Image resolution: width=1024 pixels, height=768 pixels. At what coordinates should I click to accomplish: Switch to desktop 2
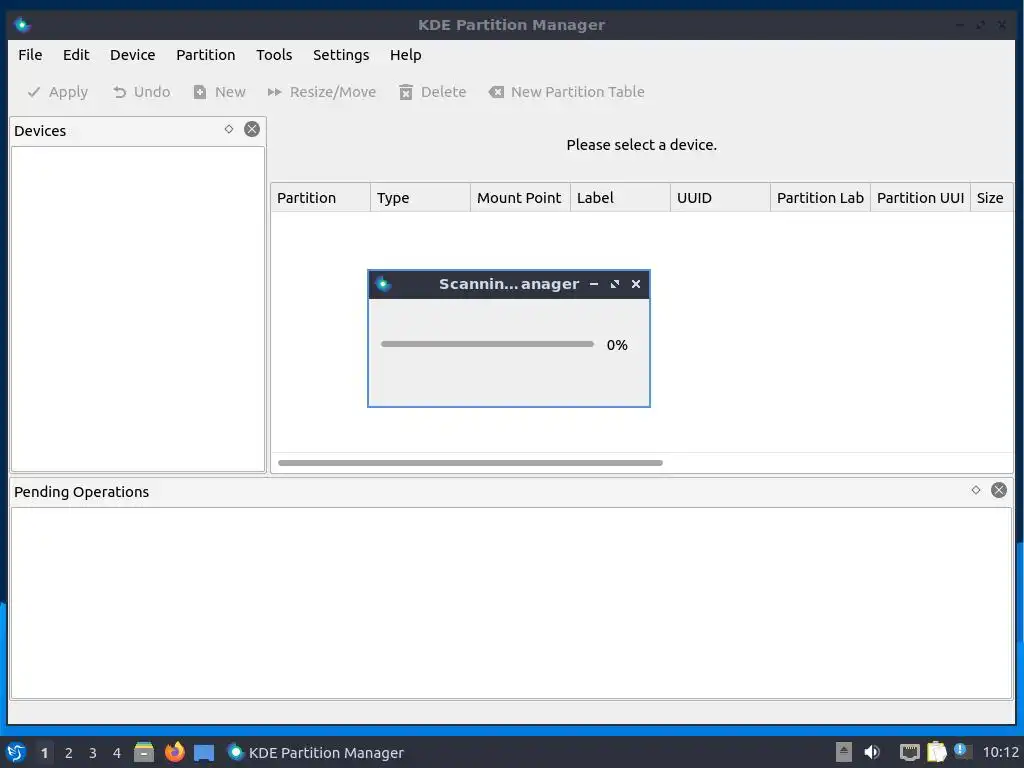[69, 753]
